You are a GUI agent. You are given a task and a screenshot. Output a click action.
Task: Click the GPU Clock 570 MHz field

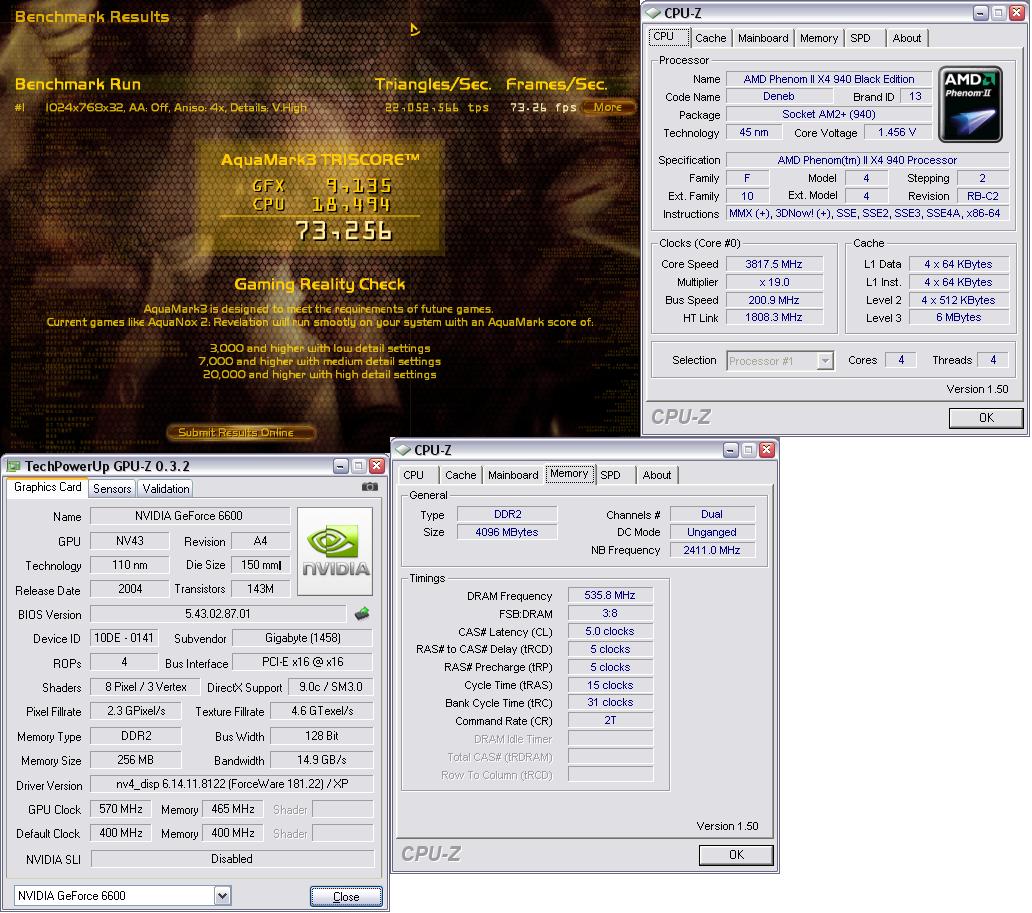point(120,809)
